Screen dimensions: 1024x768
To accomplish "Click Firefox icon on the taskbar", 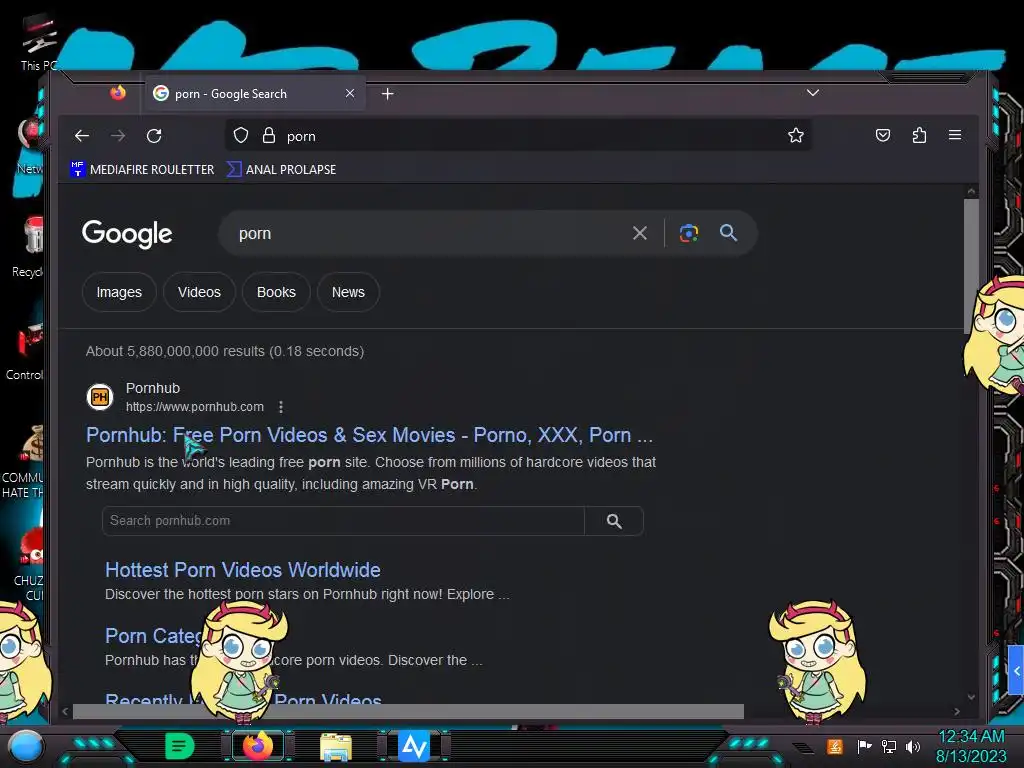I will [x=258, y=746].
